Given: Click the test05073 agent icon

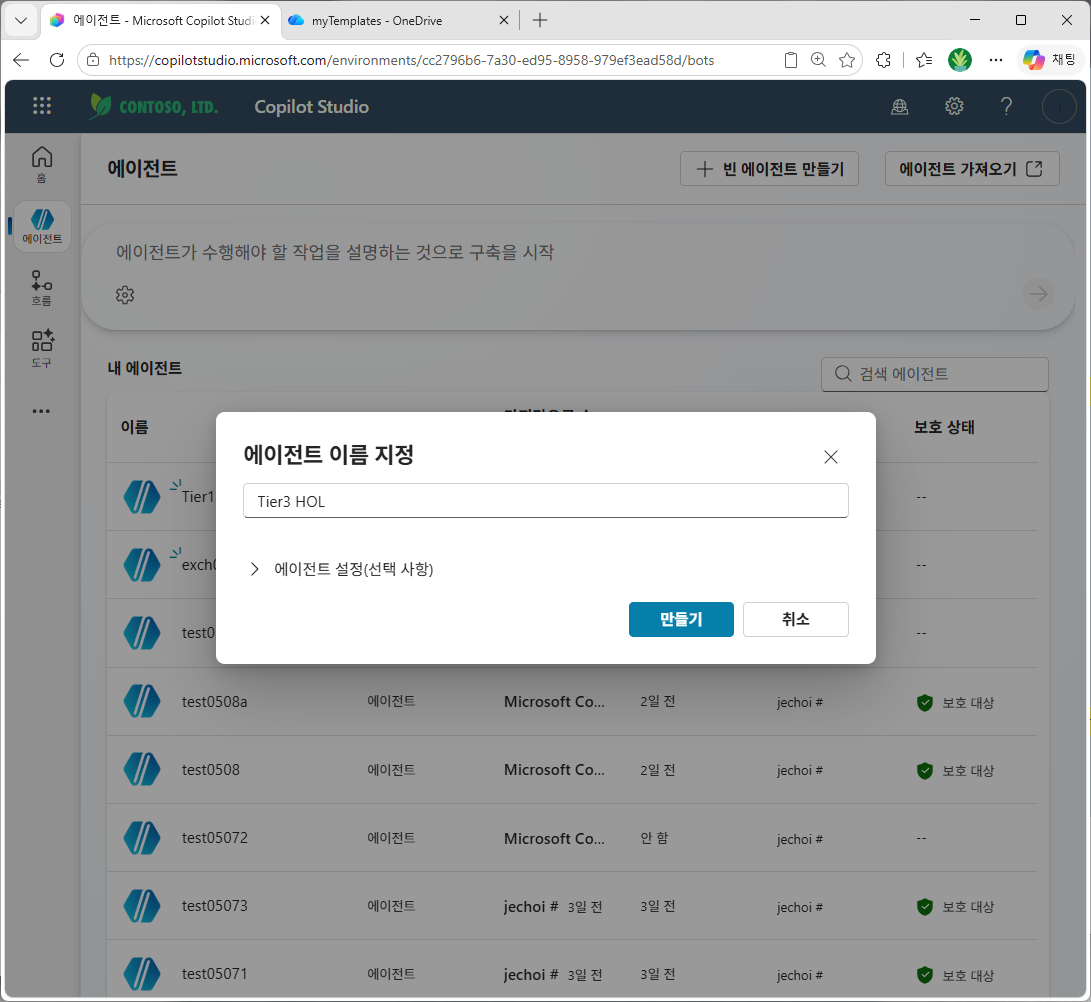Looking at the screenshot, I should 142,906.
